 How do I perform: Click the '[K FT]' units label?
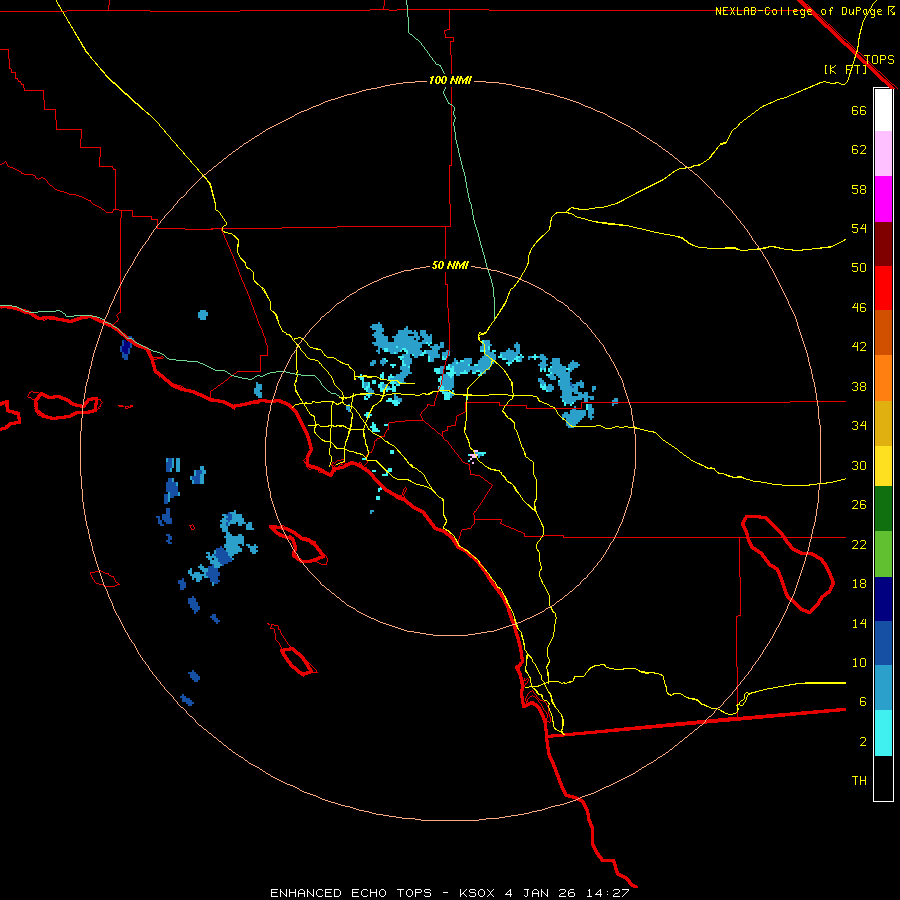845,70
